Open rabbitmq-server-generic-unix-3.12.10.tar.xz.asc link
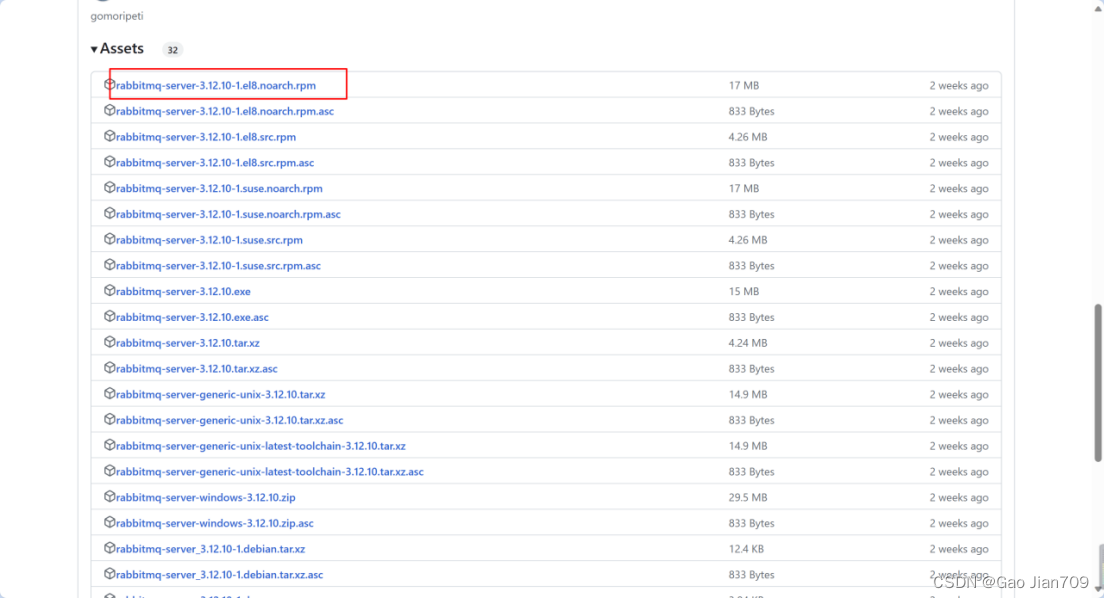 point(230,420)
